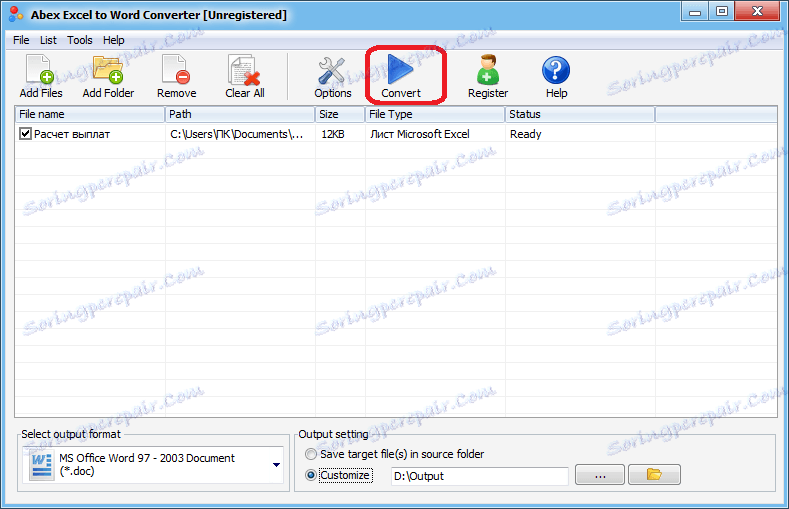Click the D:\Output path field
789x509 pixels.
(480, 476)
